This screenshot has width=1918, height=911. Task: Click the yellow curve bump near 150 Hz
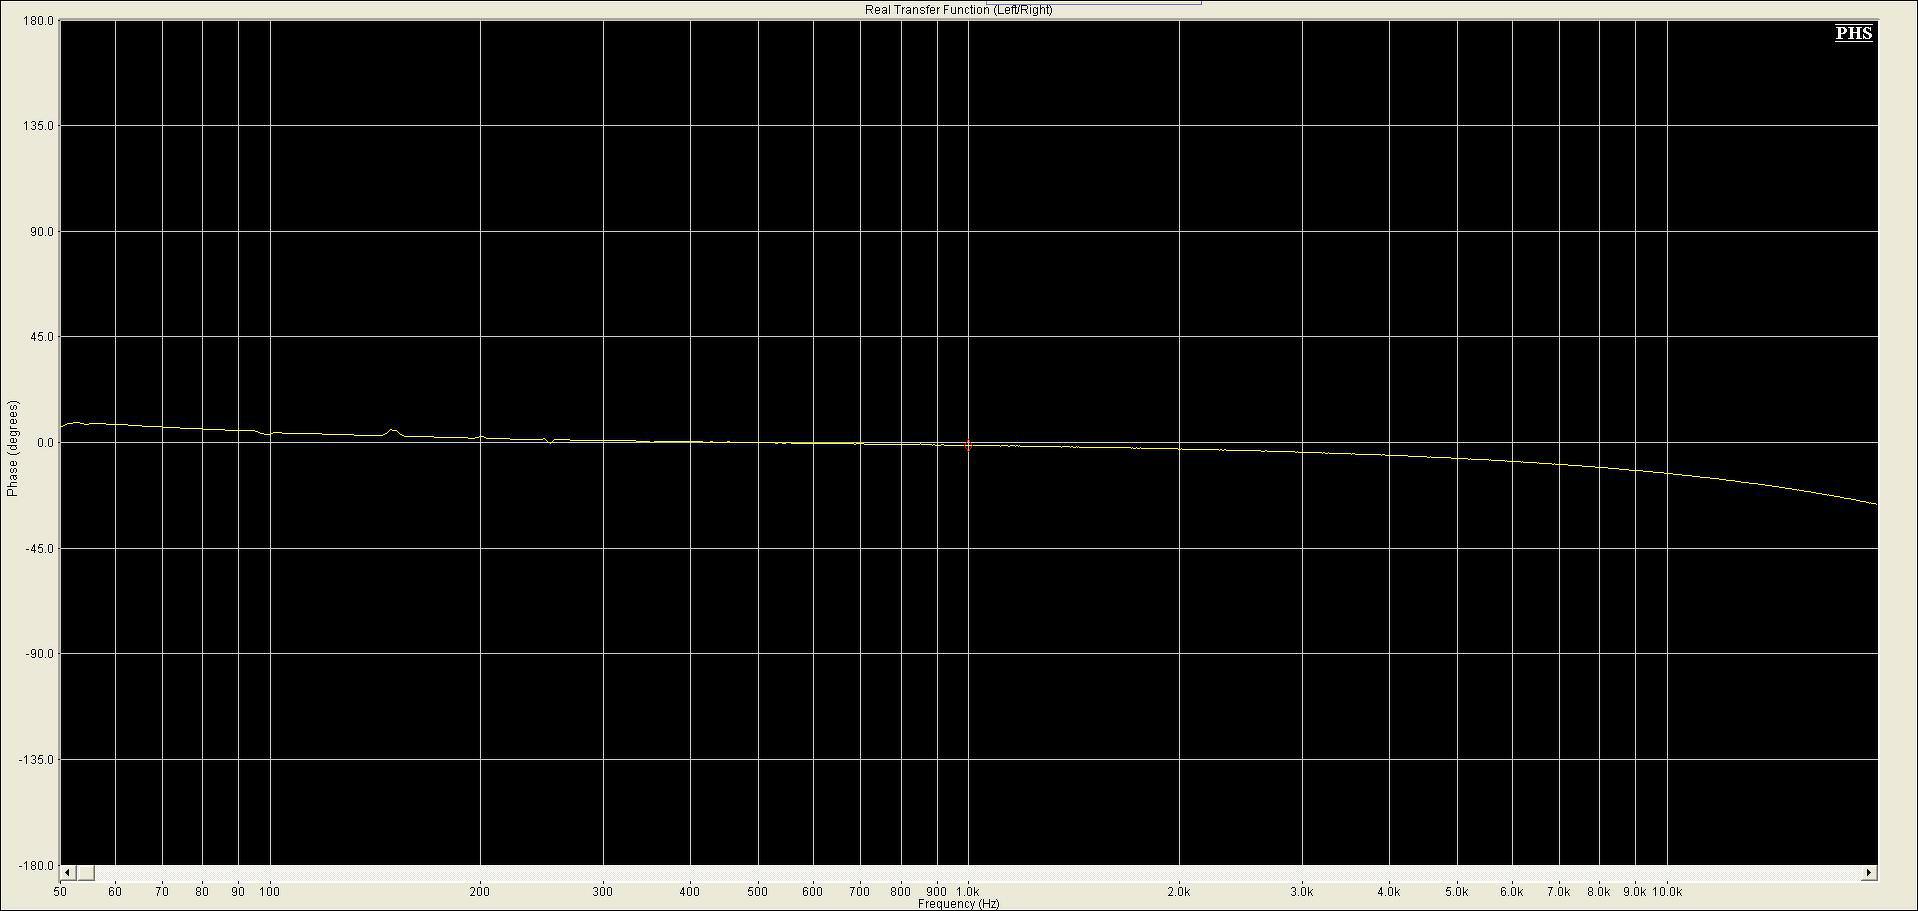393,431
